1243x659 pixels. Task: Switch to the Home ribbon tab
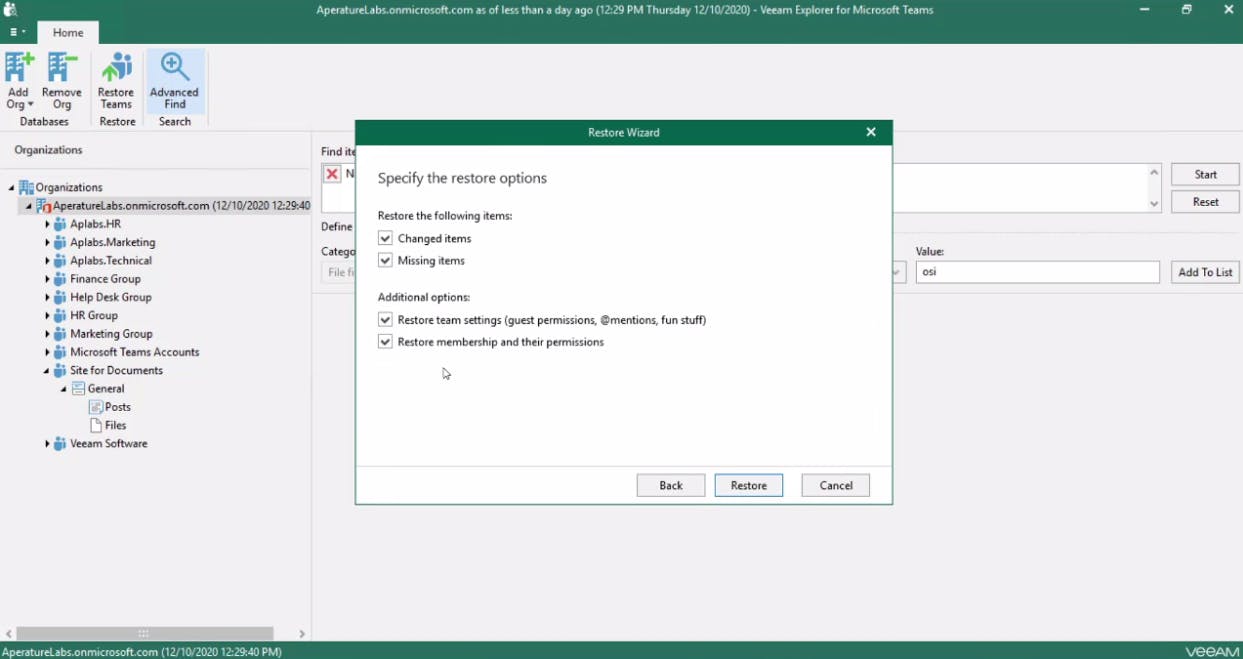[68, 32]
